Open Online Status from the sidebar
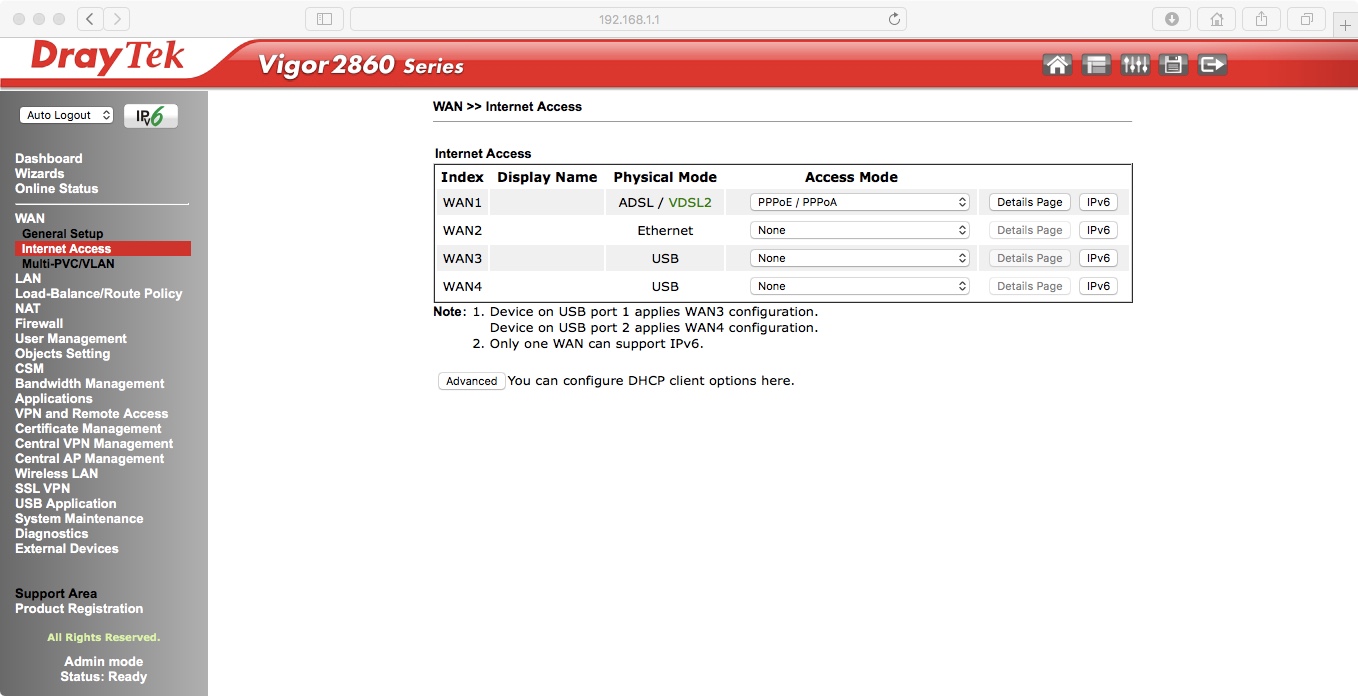Image resolution: width=1358 pixels, height=696 pixels. click(x=56, y=188)
